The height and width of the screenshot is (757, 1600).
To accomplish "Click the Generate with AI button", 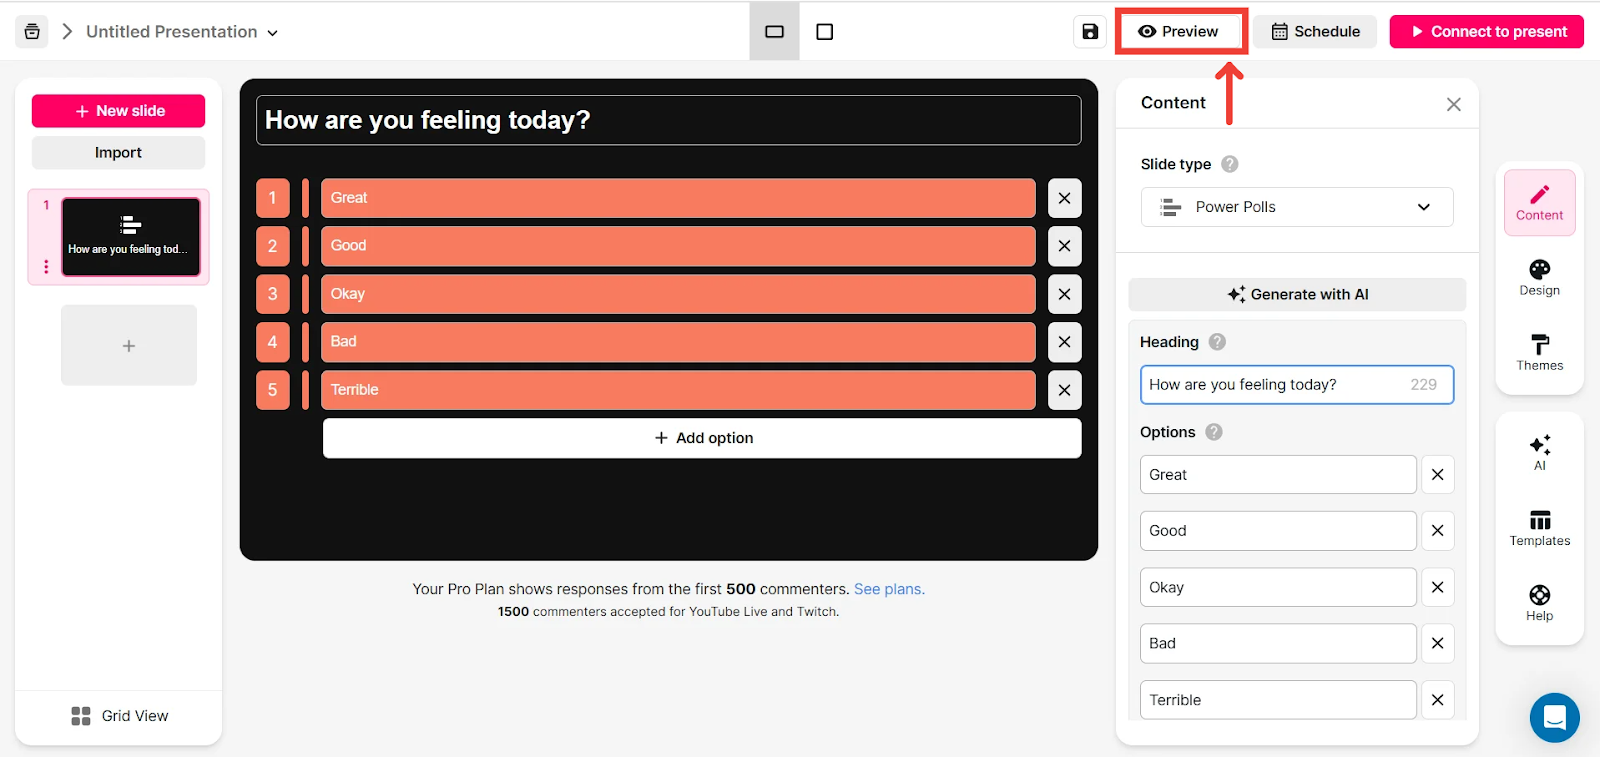I will [x=1296, y=294].
